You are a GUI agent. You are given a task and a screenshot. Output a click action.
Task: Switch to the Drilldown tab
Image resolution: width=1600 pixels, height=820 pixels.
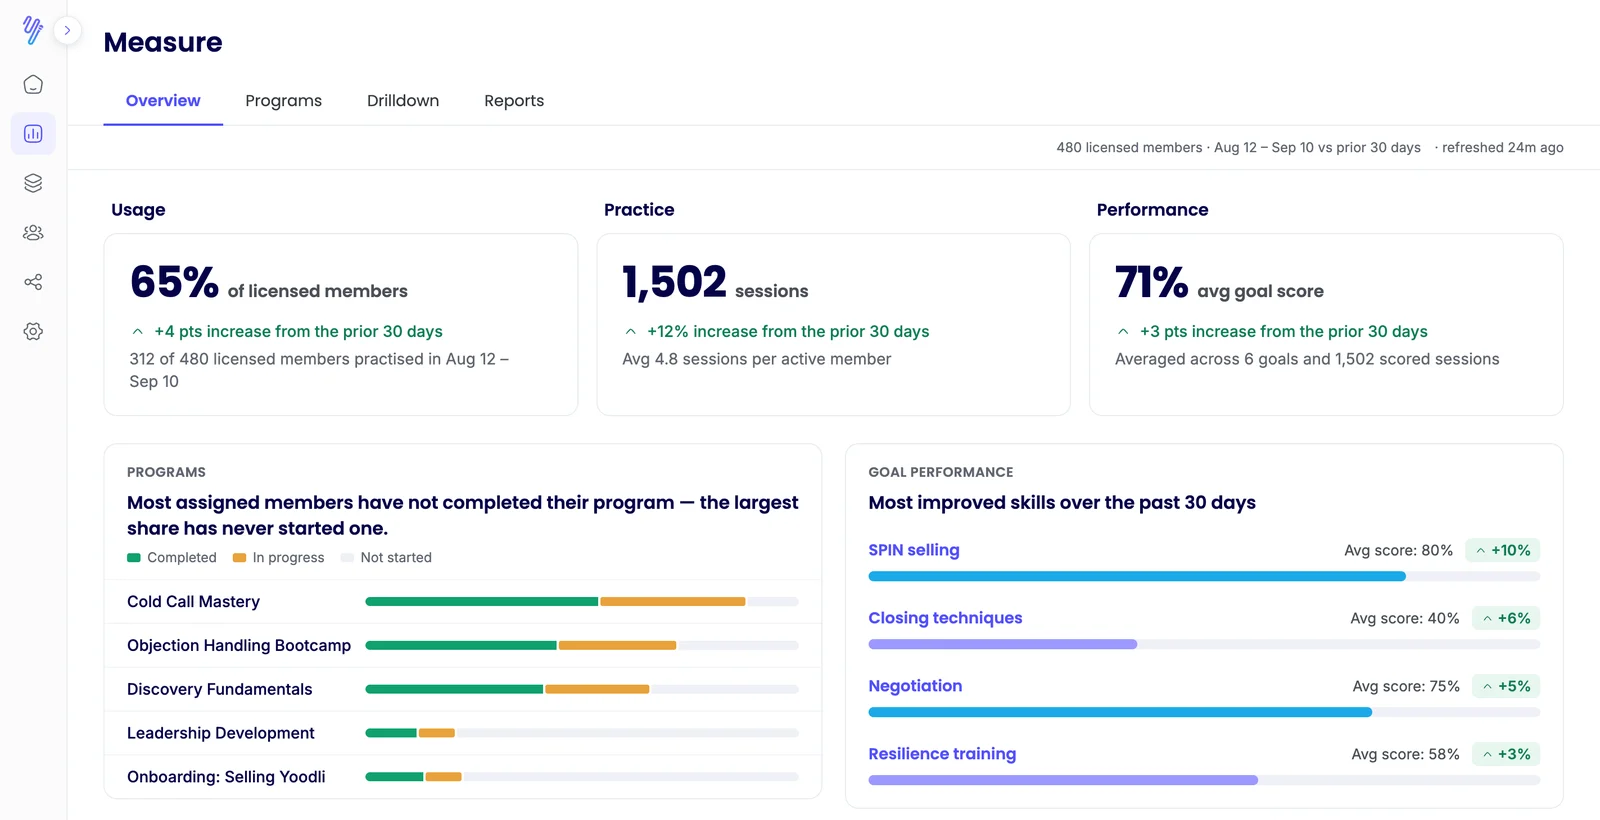(403, 100)
